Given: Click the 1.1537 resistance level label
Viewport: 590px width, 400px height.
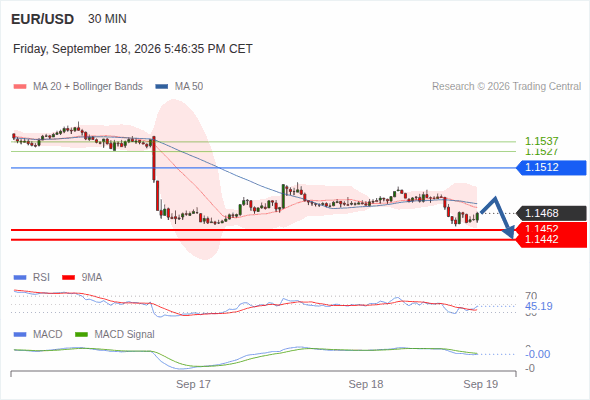Looking at the screenshot, I should [541, 141].
